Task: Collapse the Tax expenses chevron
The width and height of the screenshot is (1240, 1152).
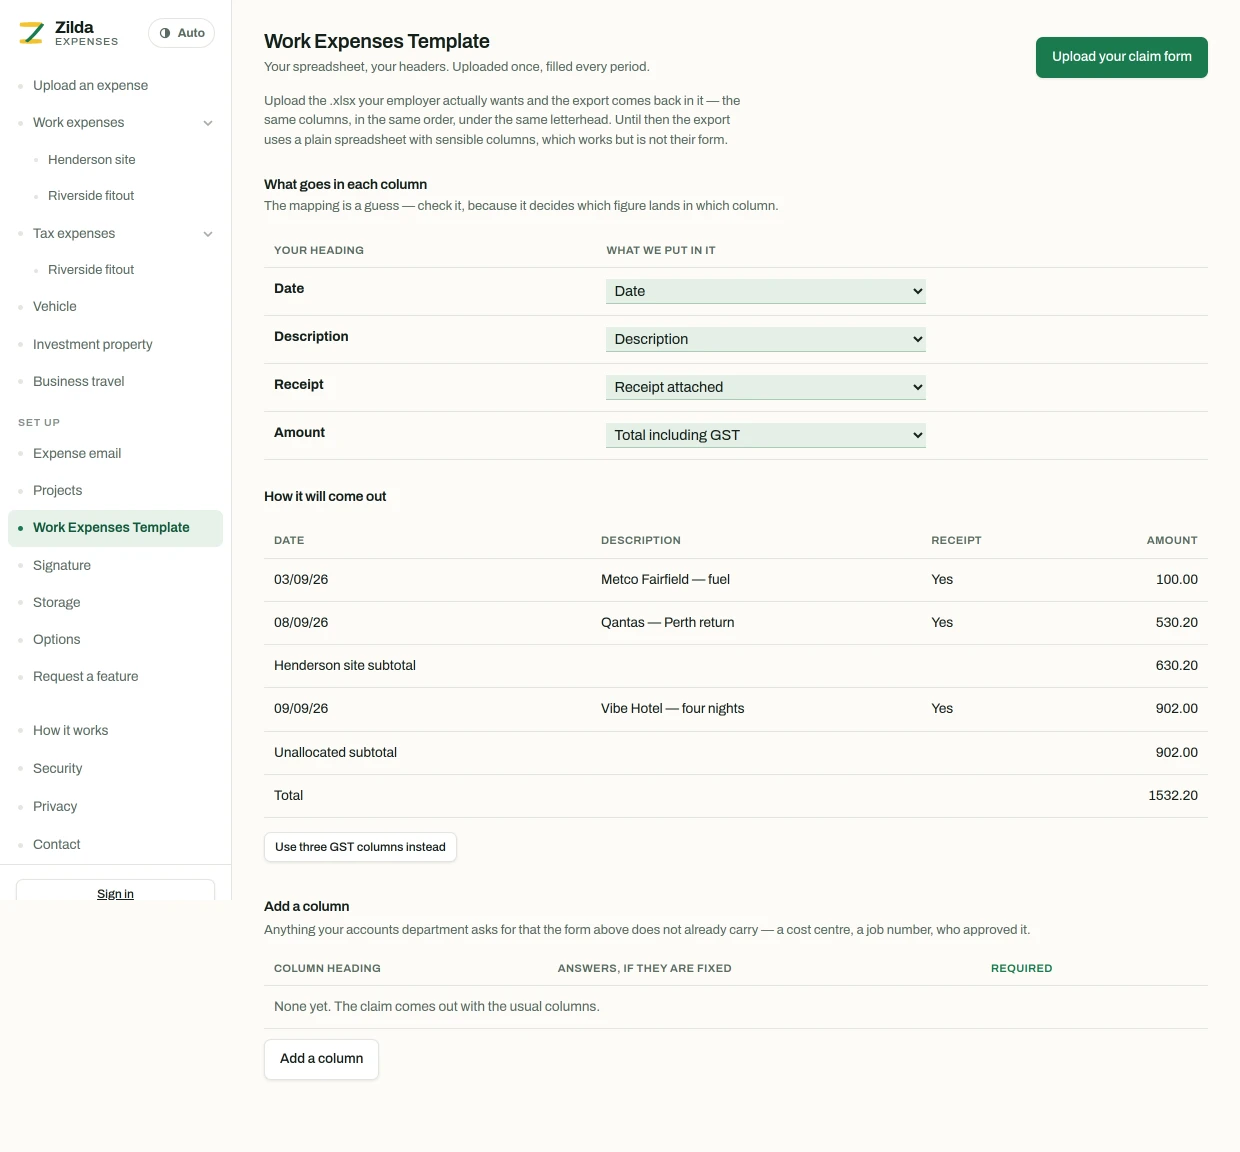Action: click(208, 234)
